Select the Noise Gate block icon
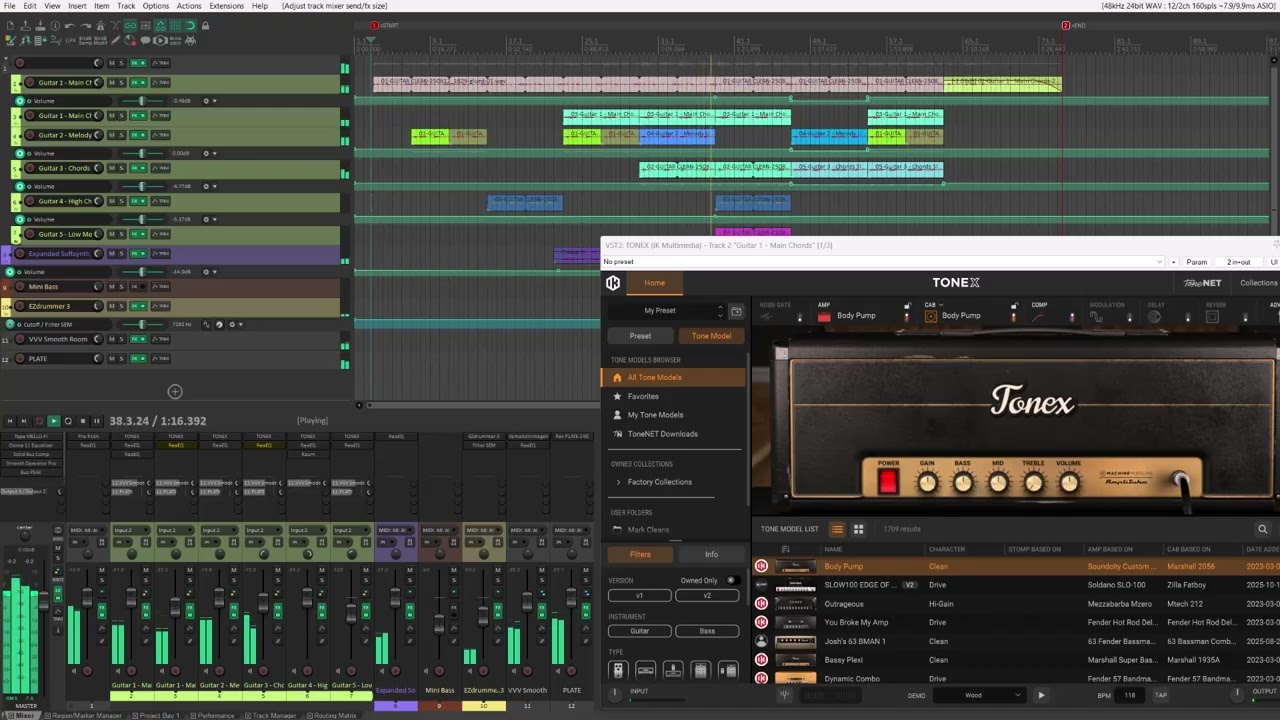This screenshot has height=720, width=1280. 767,317
